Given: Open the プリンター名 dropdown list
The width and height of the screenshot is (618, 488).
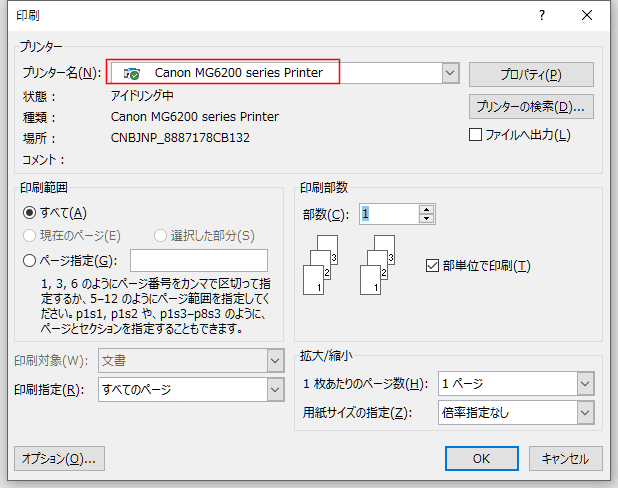Looking at the screenshot, I should [450, 73].
